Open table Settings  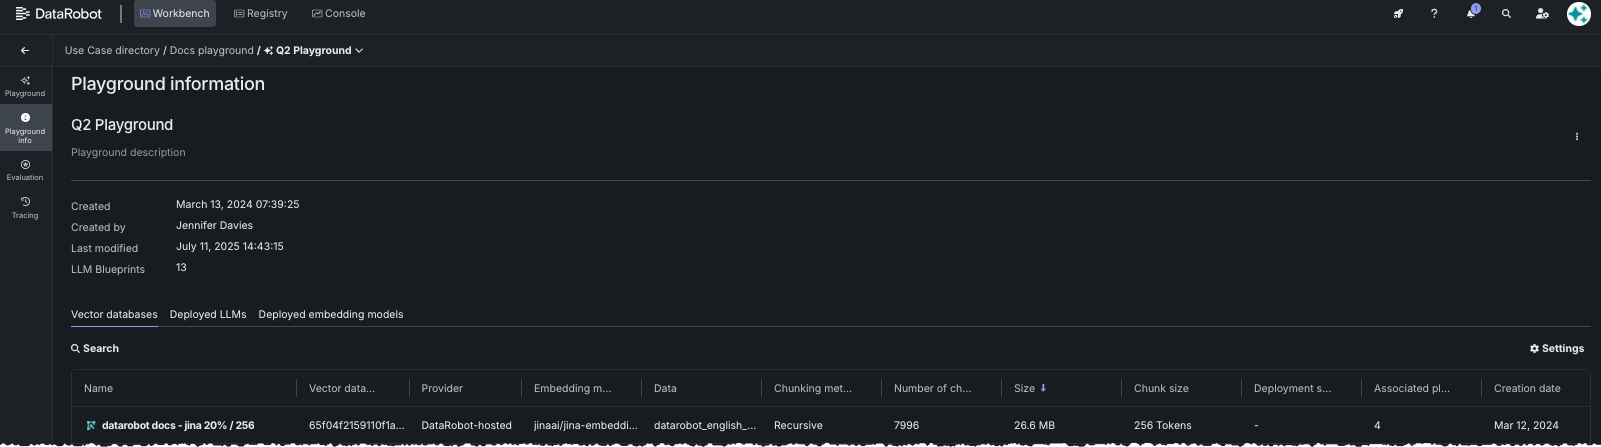click(1557, 348)
